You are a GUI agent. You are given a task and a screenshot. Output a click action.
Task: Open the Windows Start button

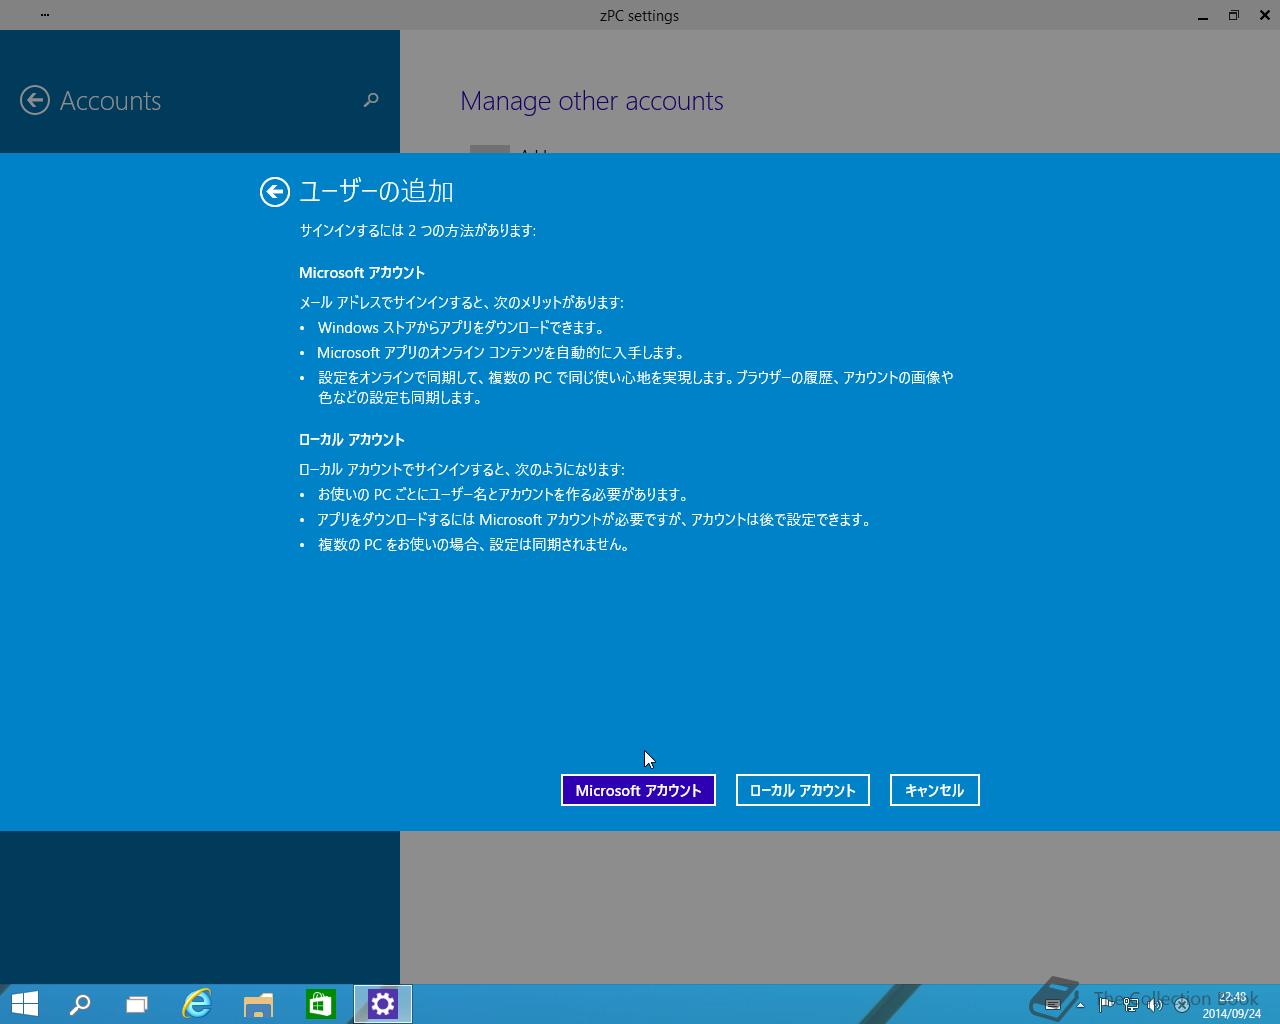click(24, 1004)
